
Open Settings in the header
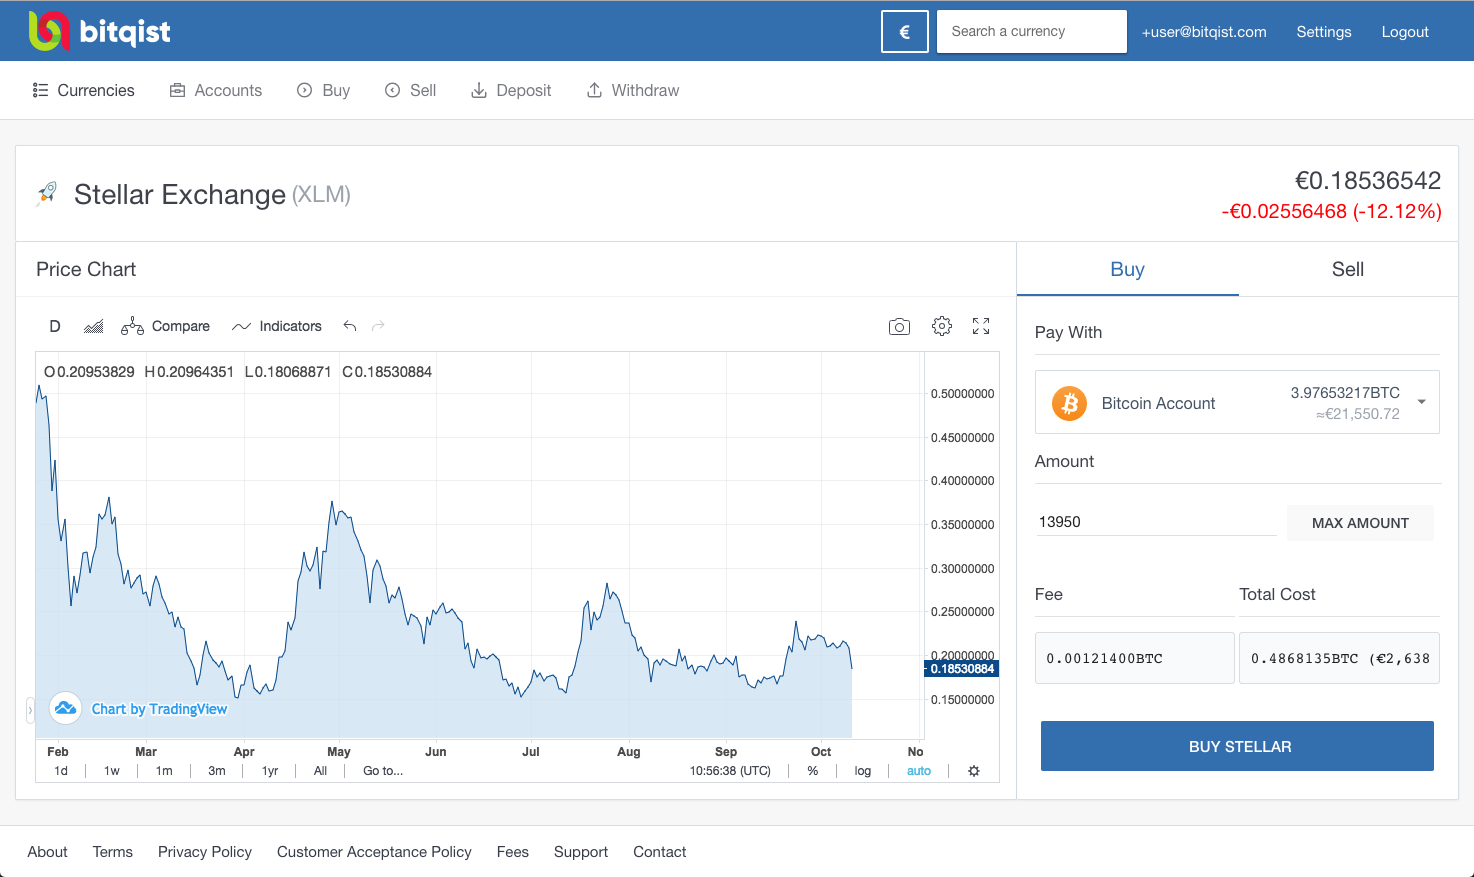pyautogui.click(x=1324, y=32)
